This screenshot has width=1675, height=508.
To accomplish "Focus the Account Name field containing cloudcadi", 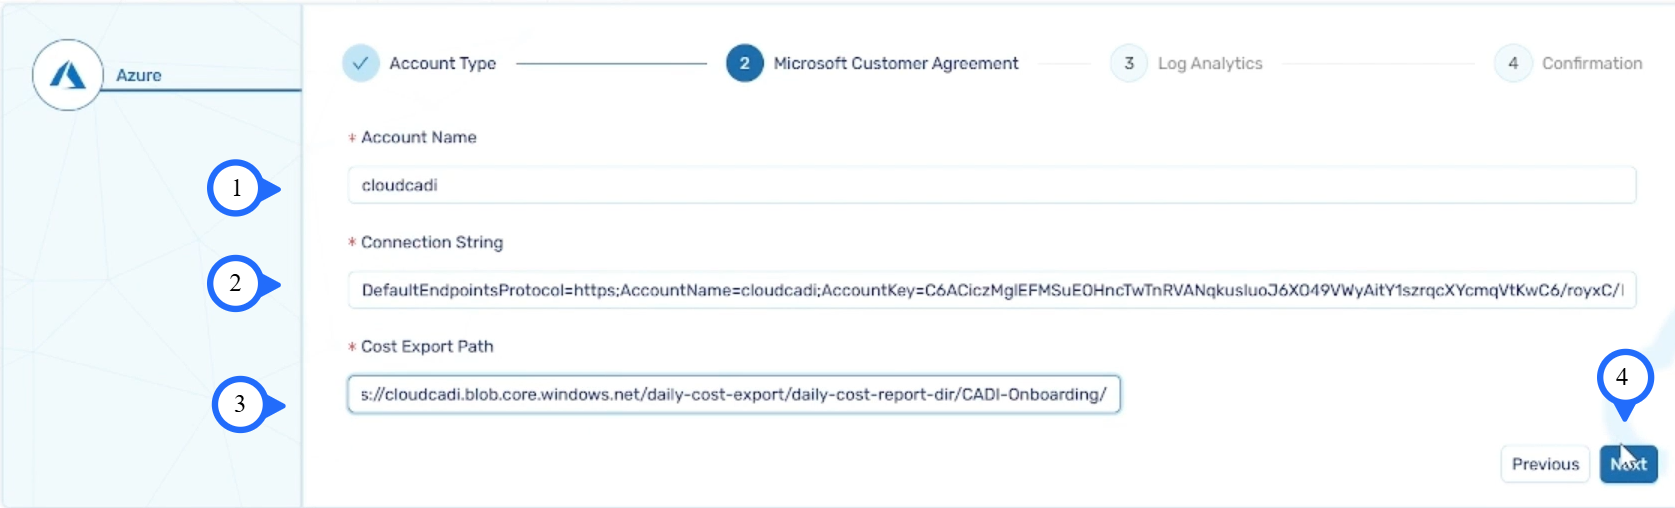I will [990, 185].
